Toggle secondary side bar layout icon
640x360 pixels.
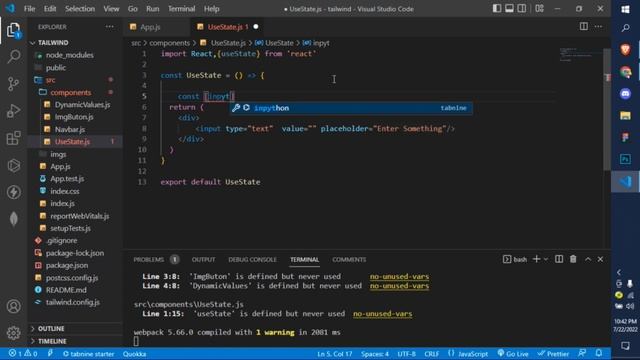tap(522, 9)
